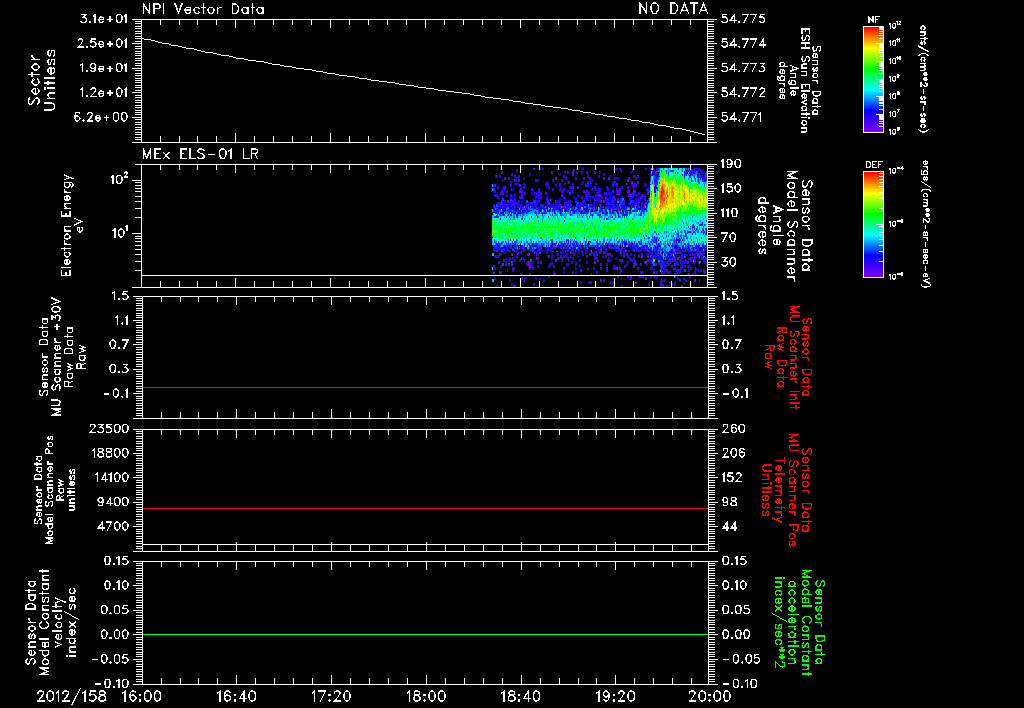The image size is (1024, 708).
Task: Click the 18:40 time tick label
Action: click(x=520, y=696)
